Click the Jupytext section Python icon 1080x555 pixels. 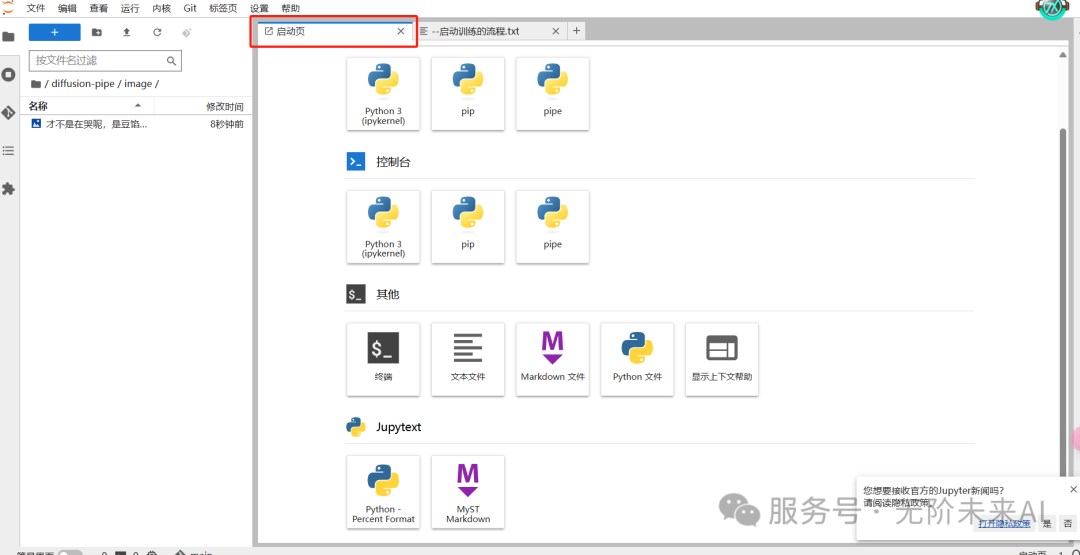point(355,428)
